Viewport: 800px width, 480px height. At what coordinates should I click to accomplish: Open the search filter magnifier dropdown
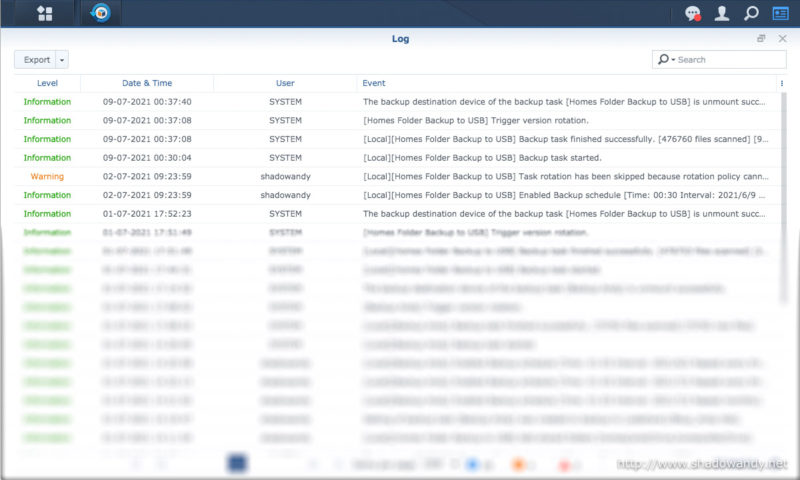(666, 60)
